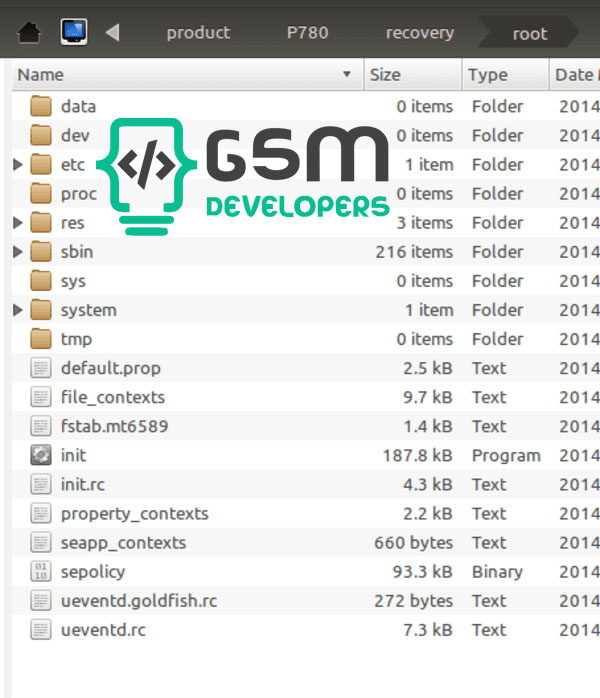Select the data folder name
The height and width of the screenshot is (698, 600).
tap(78, 106)
